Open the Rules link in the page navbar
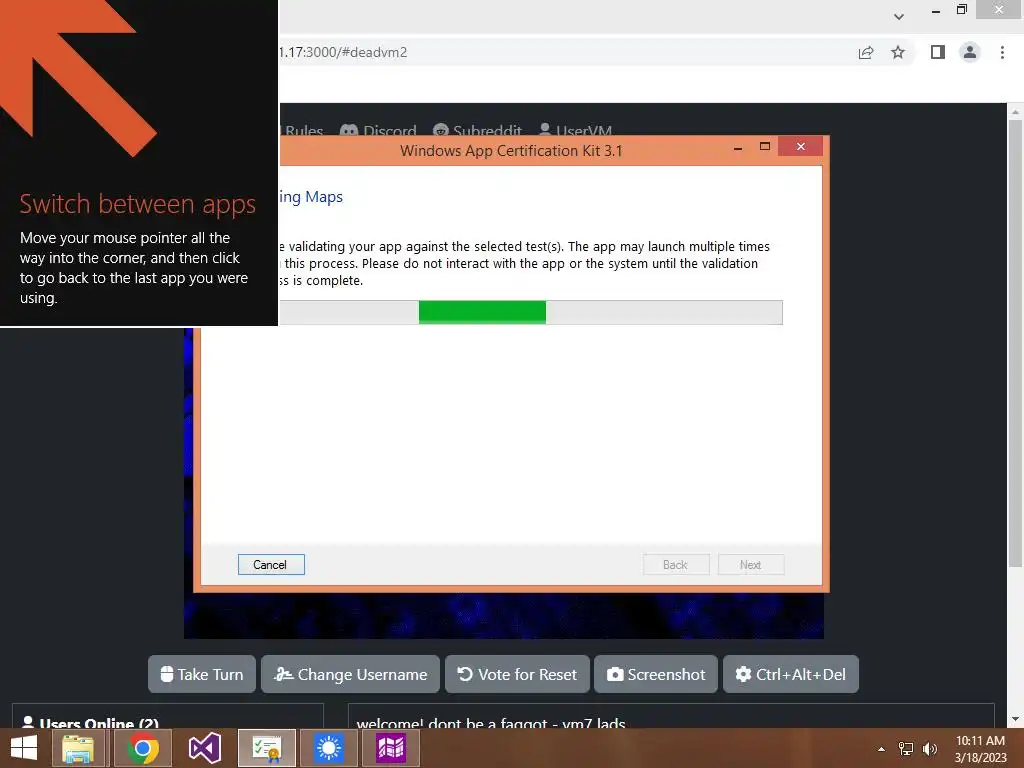 303,131
